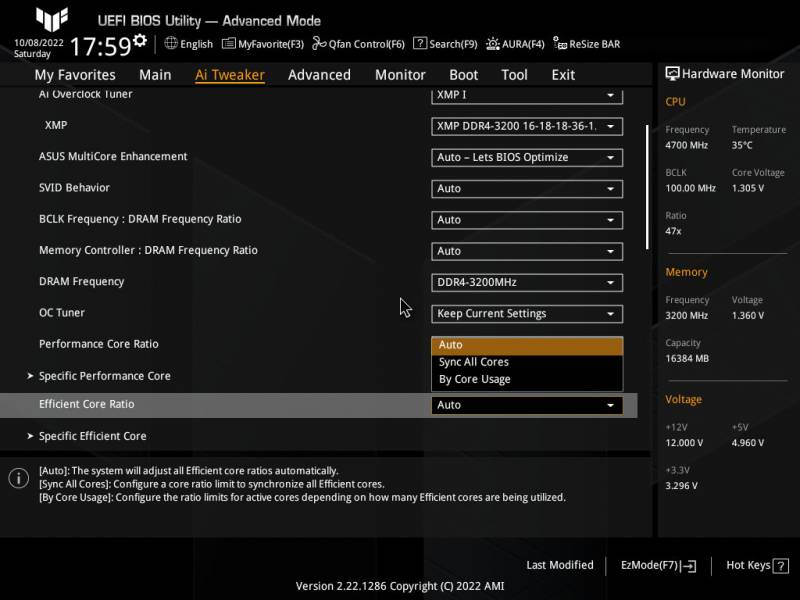This screenshot has height=600, width=800.
Task: Open settings via the clock gear icon
Action: (140, 40)
